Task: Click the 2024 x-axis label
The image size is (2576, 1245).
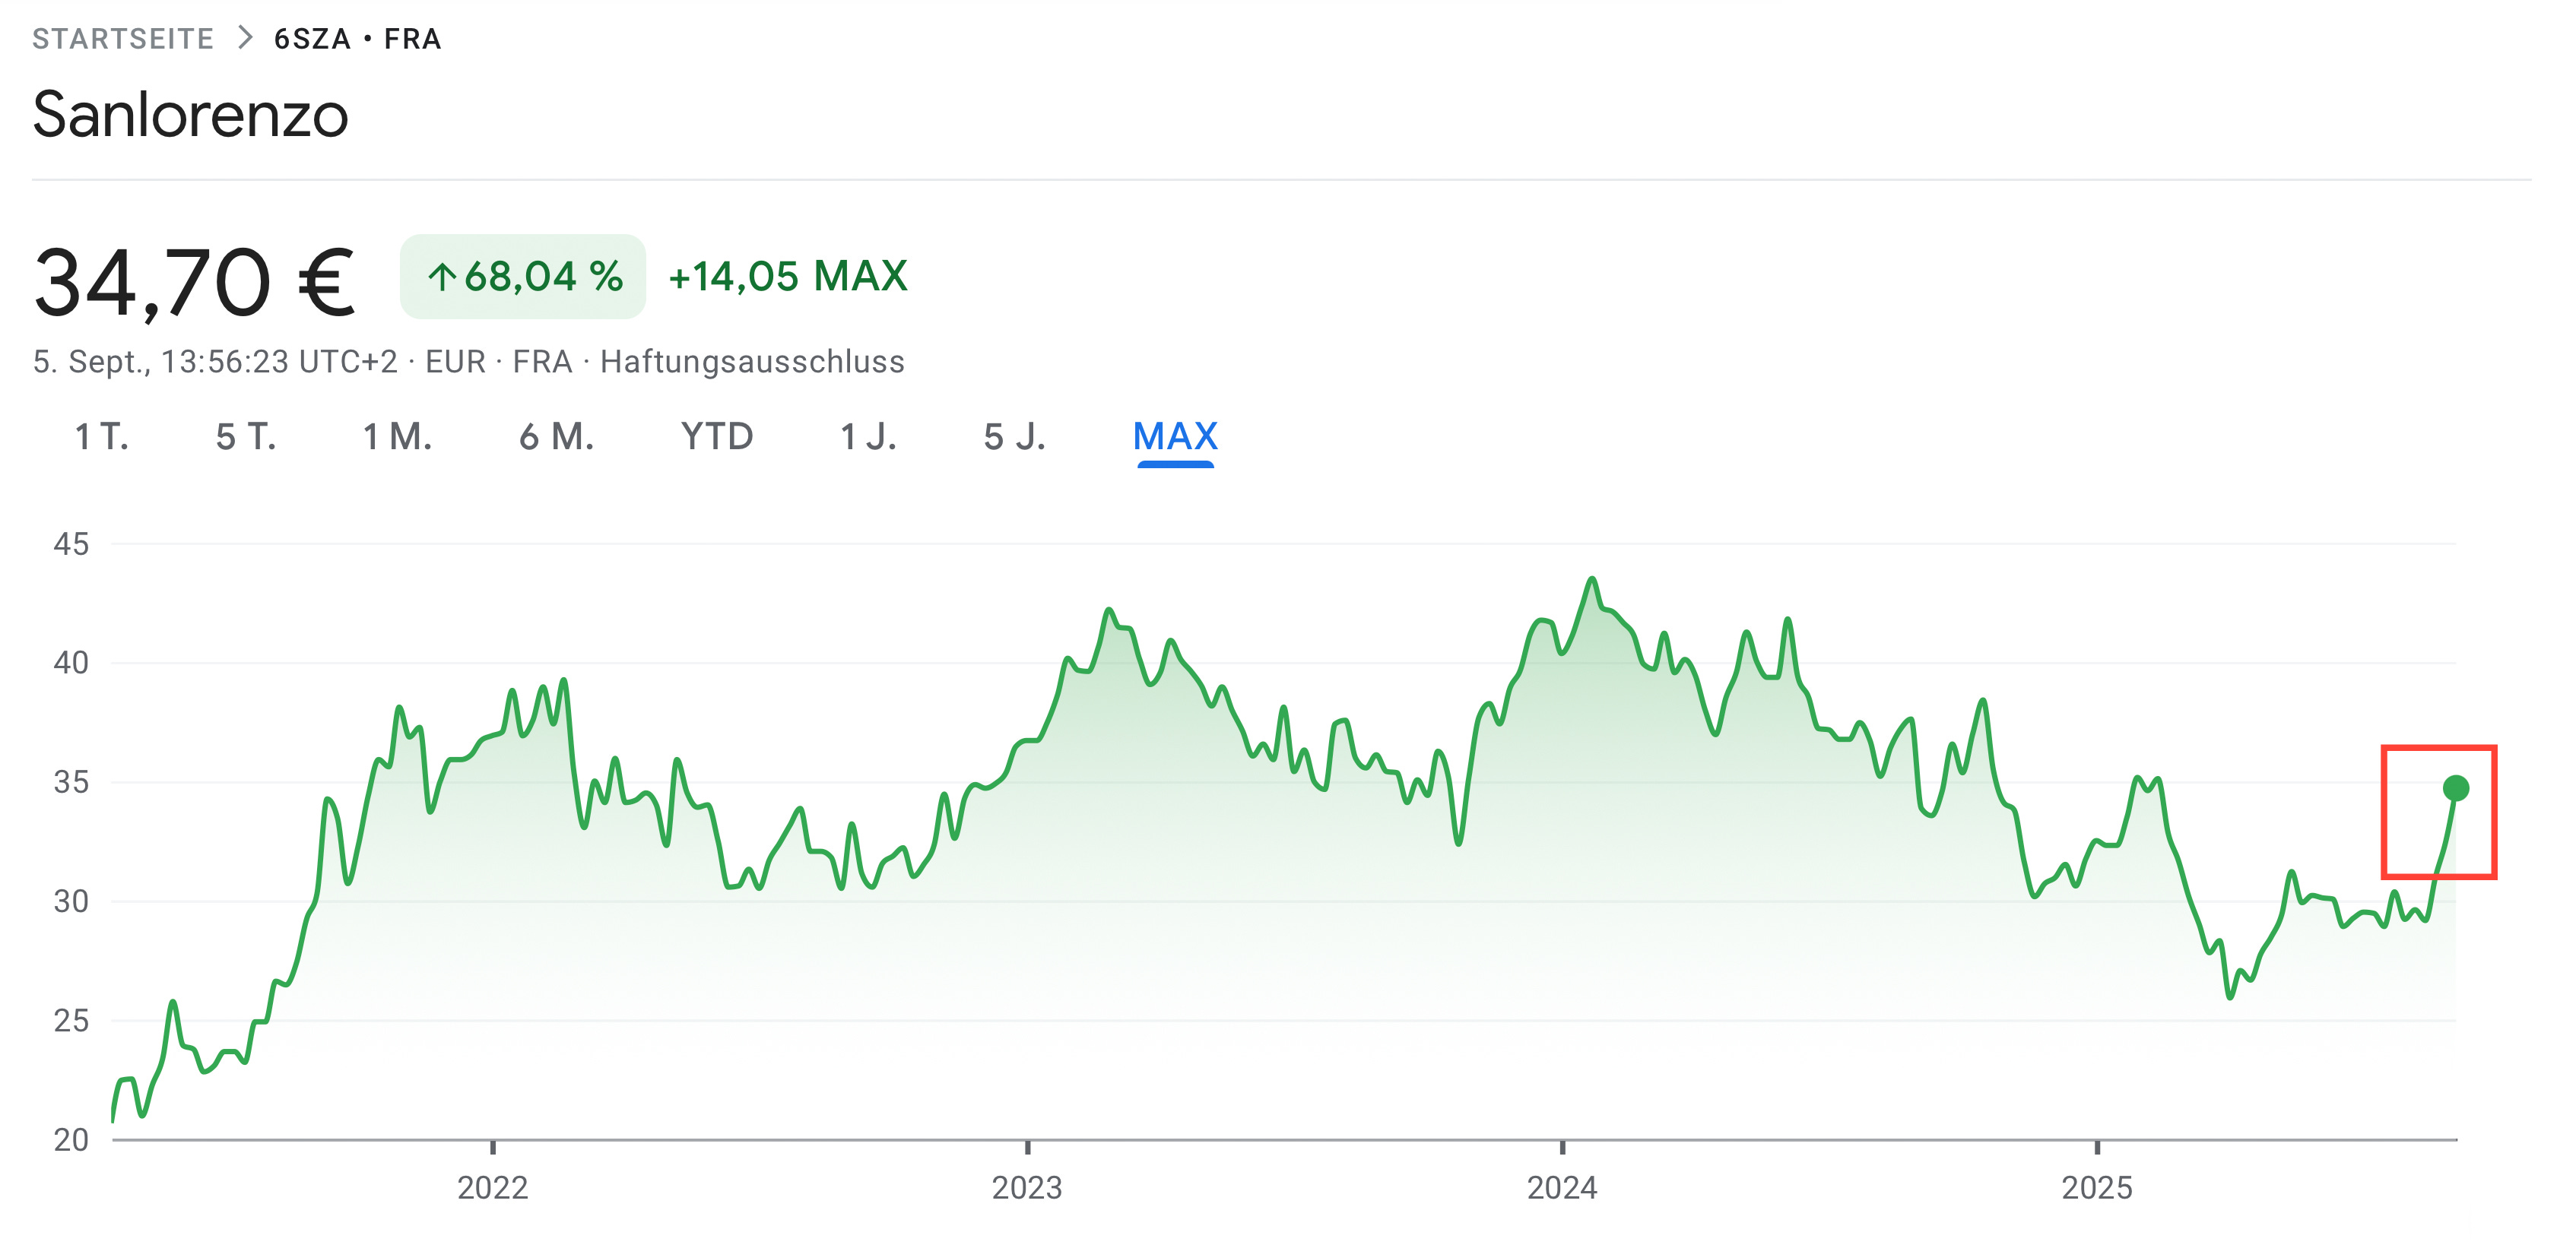Action: (x=1562, y=1188)
